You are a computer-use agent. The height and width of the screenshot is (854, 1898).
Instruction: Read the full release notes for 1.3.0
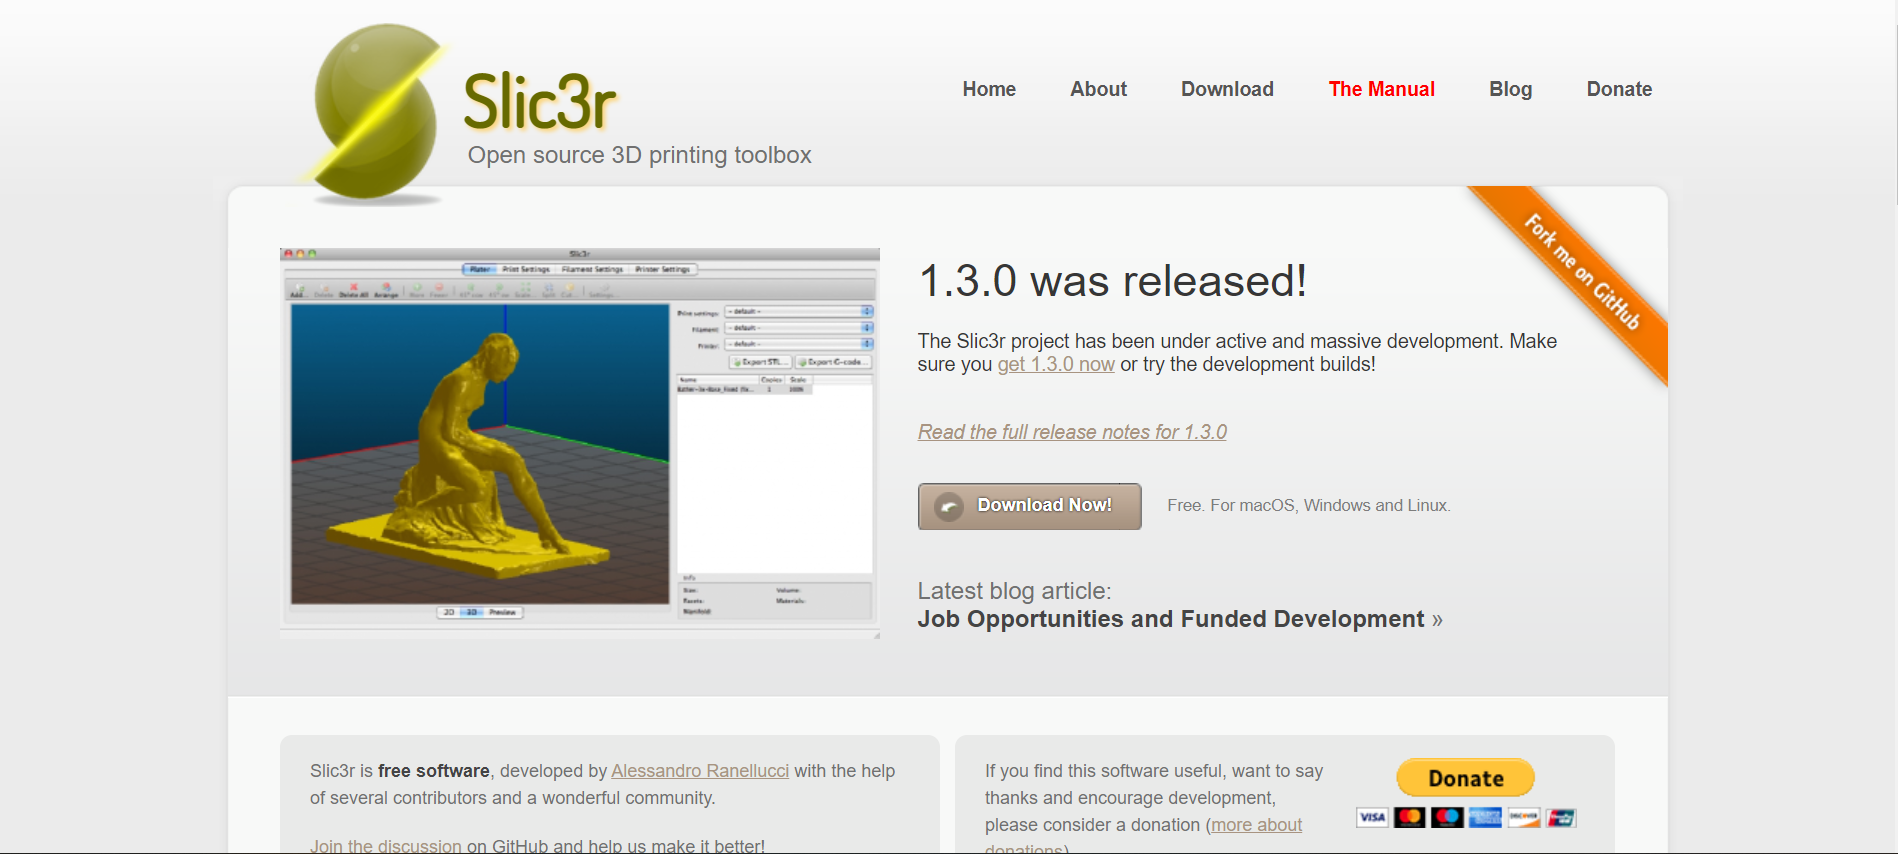pyautogui.click(x=1072, y=432)
